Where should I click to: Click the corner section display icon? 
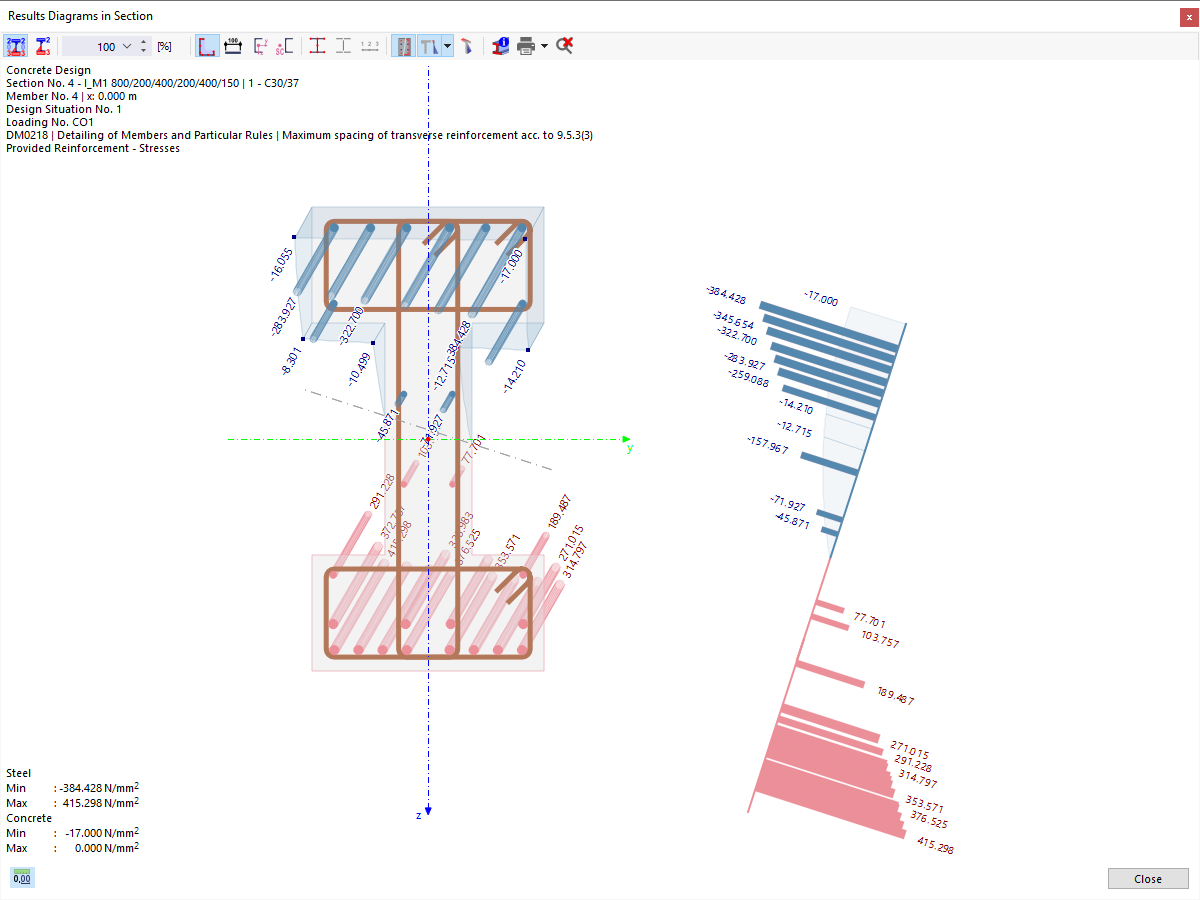click(x=206, y=45)
